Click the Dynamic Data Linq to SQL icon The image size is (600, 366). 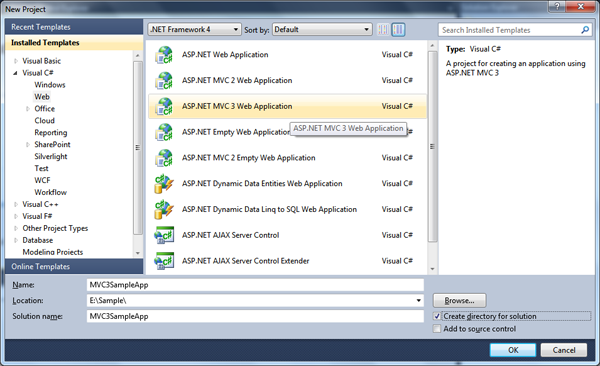164,209
